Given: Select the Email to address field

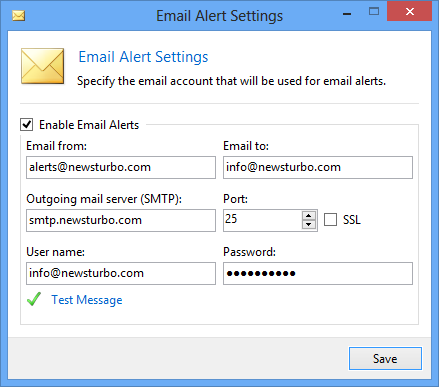Looking at the screenshot, I should coord(318,167).
